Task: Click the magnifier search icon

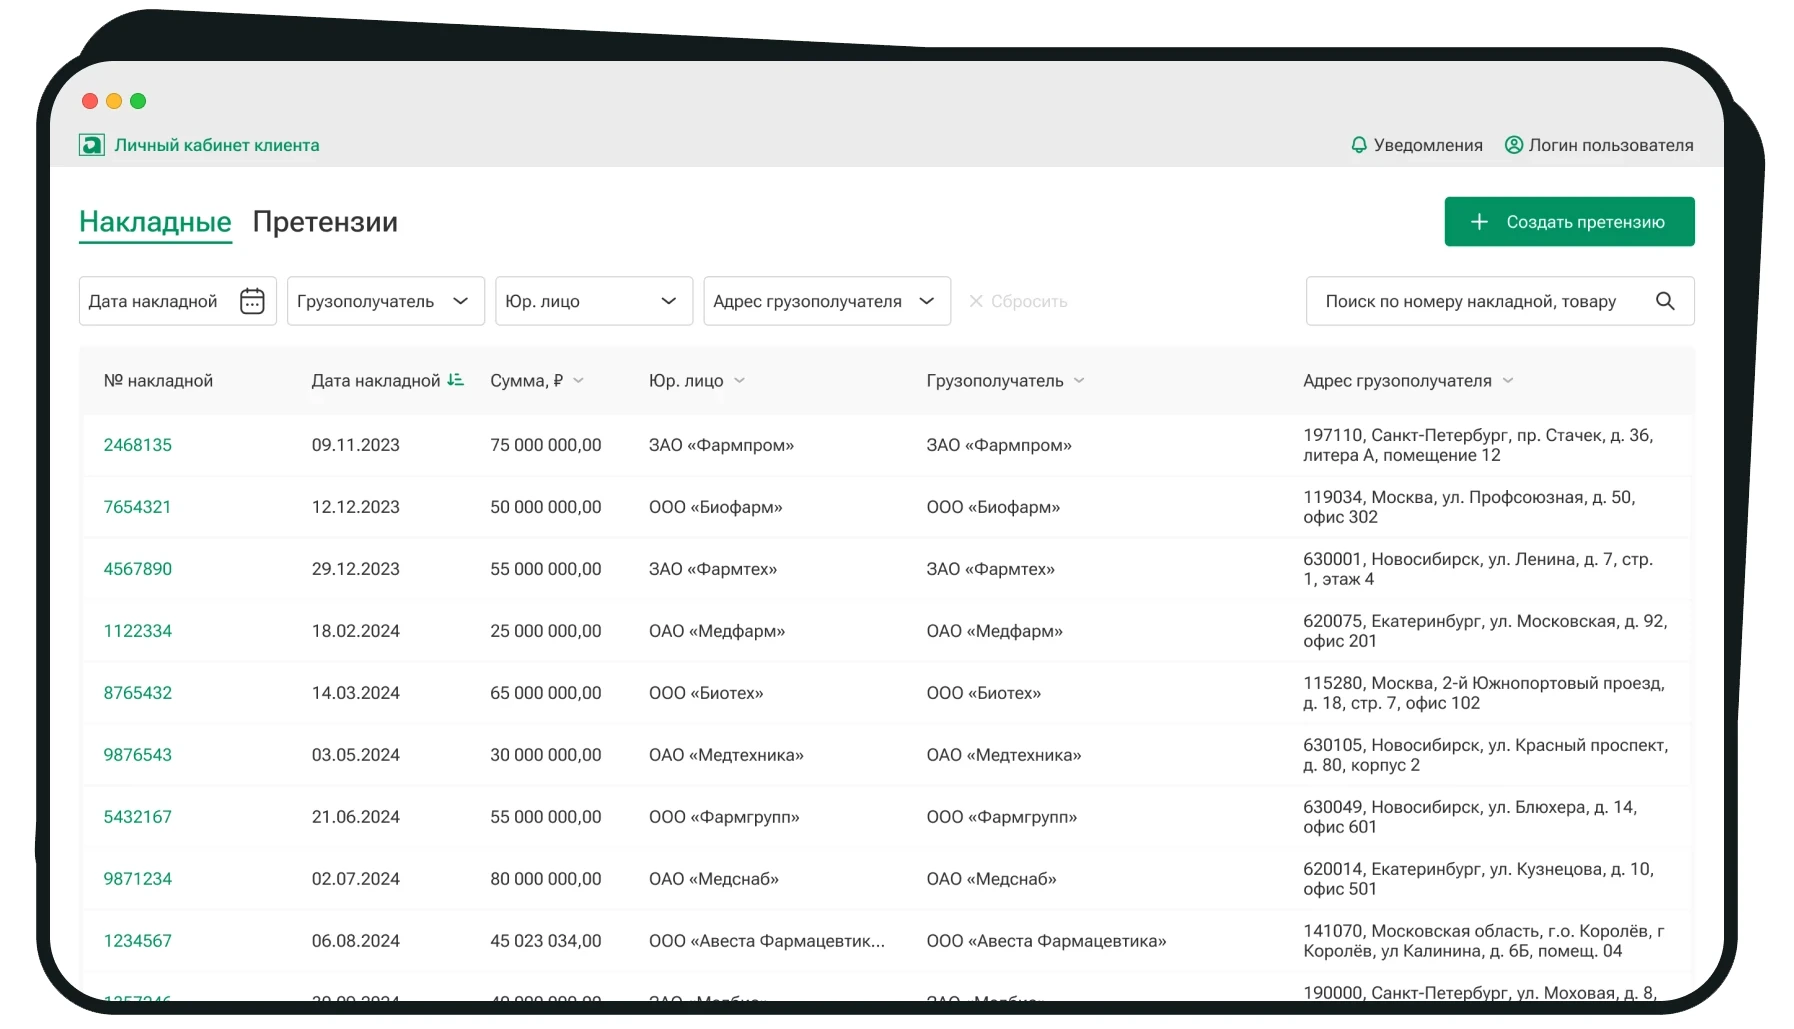Action: pos(1665,301)
